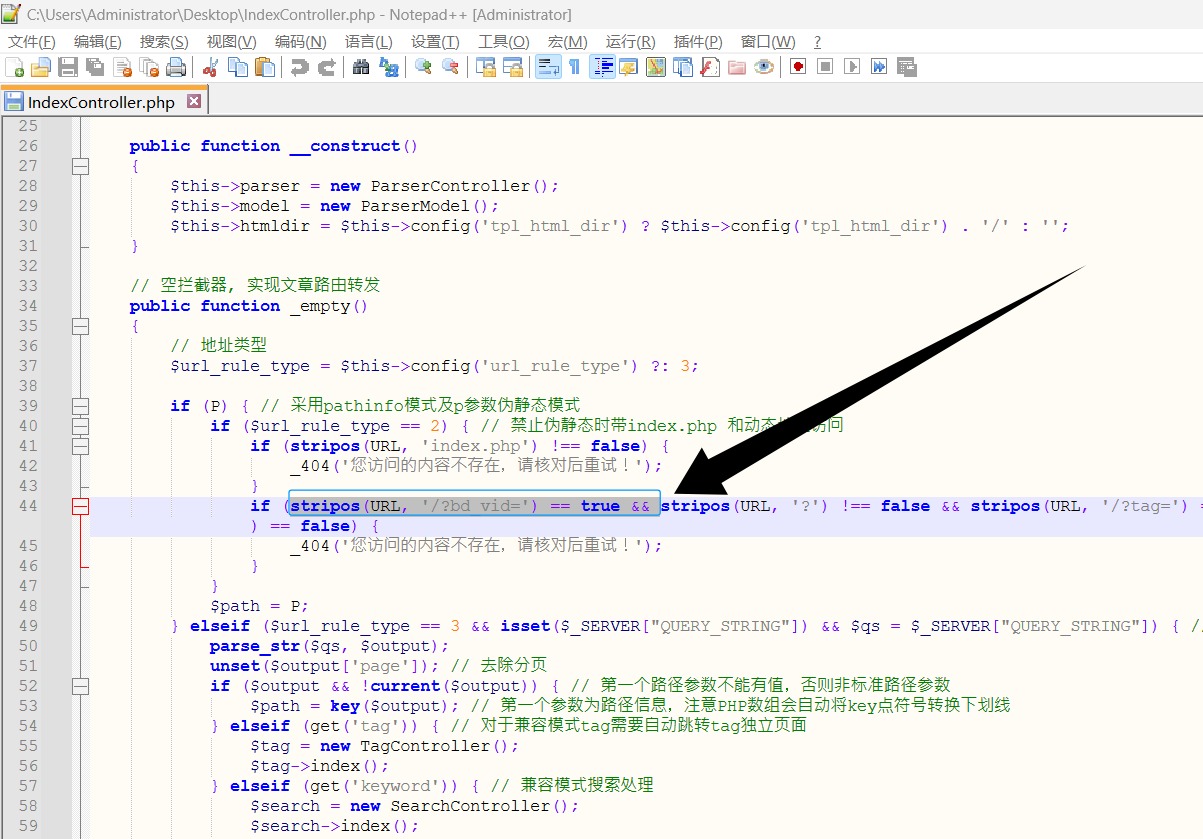Open Folder as Workspace icon
Image resolution: width=1203 pixels, height=839 pixels.
737,67
